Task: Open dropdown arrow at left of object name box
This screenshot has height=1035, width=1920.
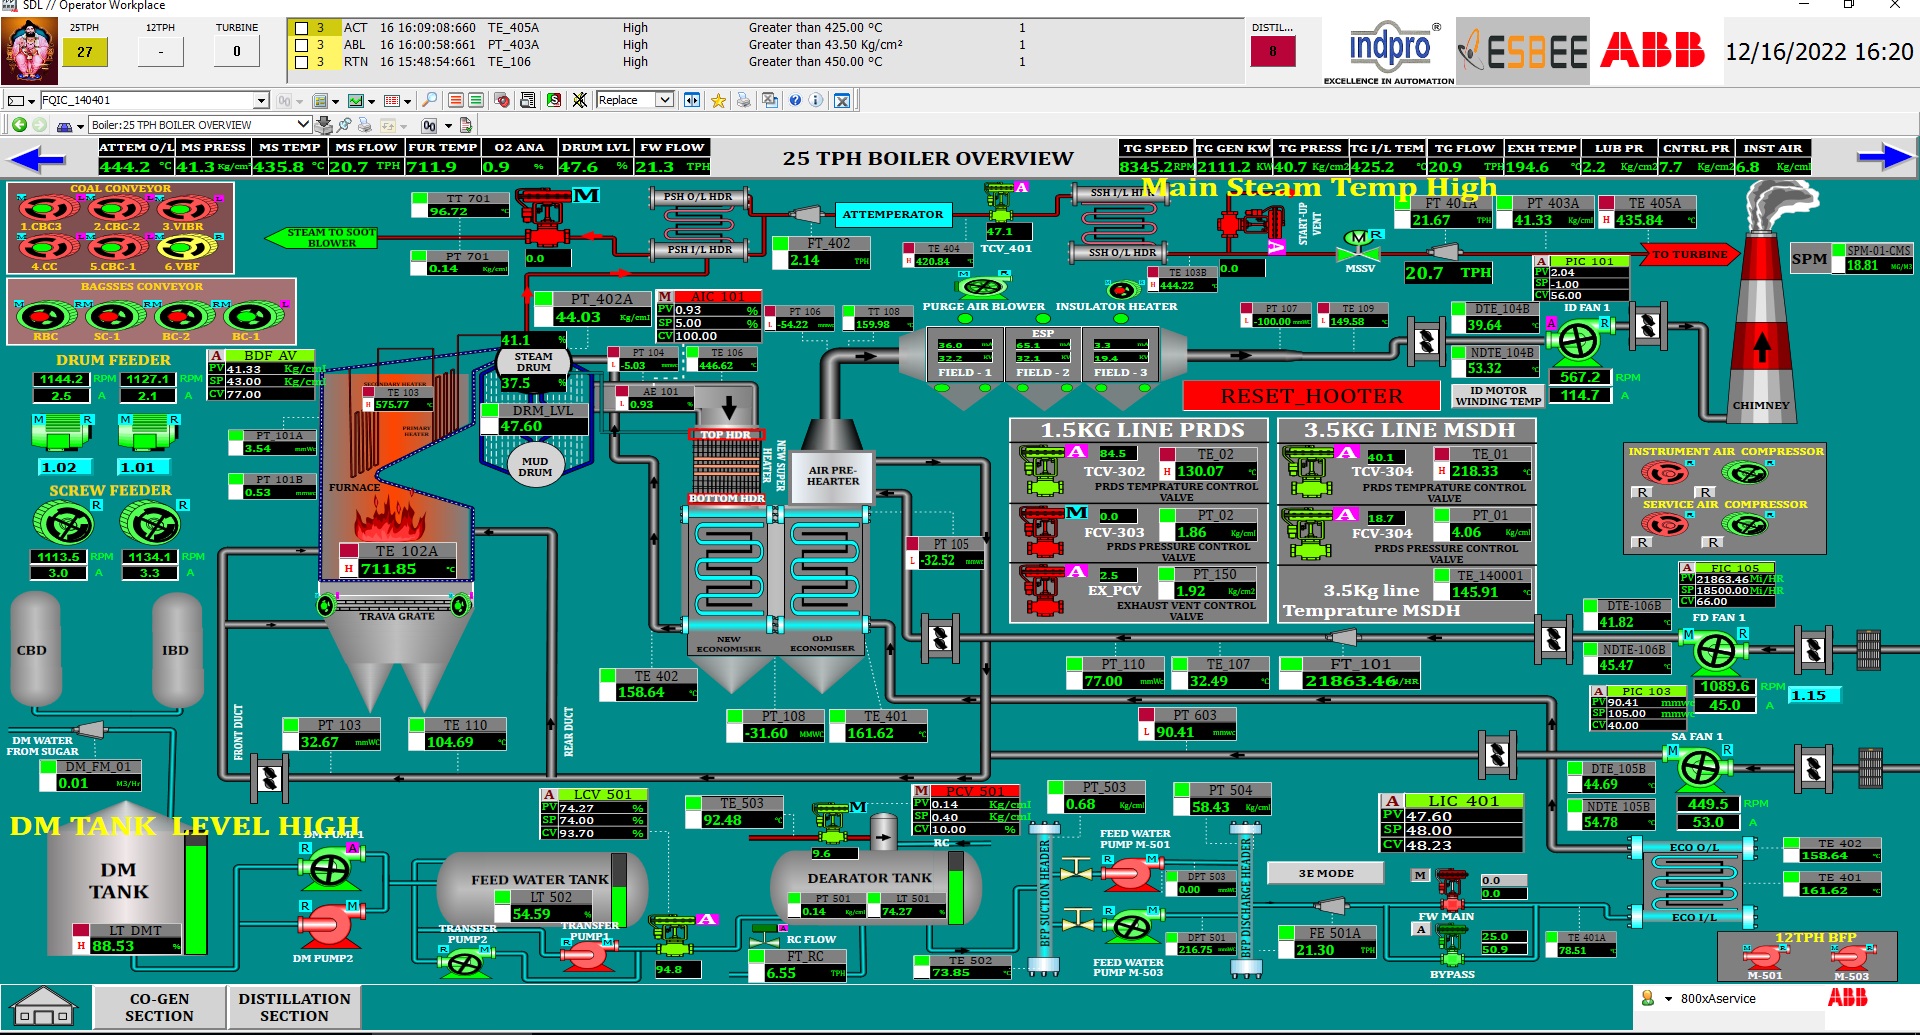Action: tap(31, 101)
